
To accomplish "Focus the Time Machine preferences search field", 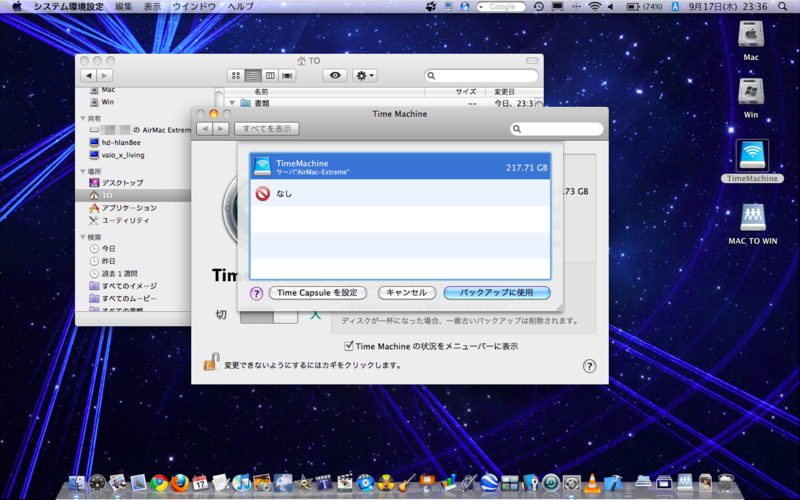I will tap(557, 129).
